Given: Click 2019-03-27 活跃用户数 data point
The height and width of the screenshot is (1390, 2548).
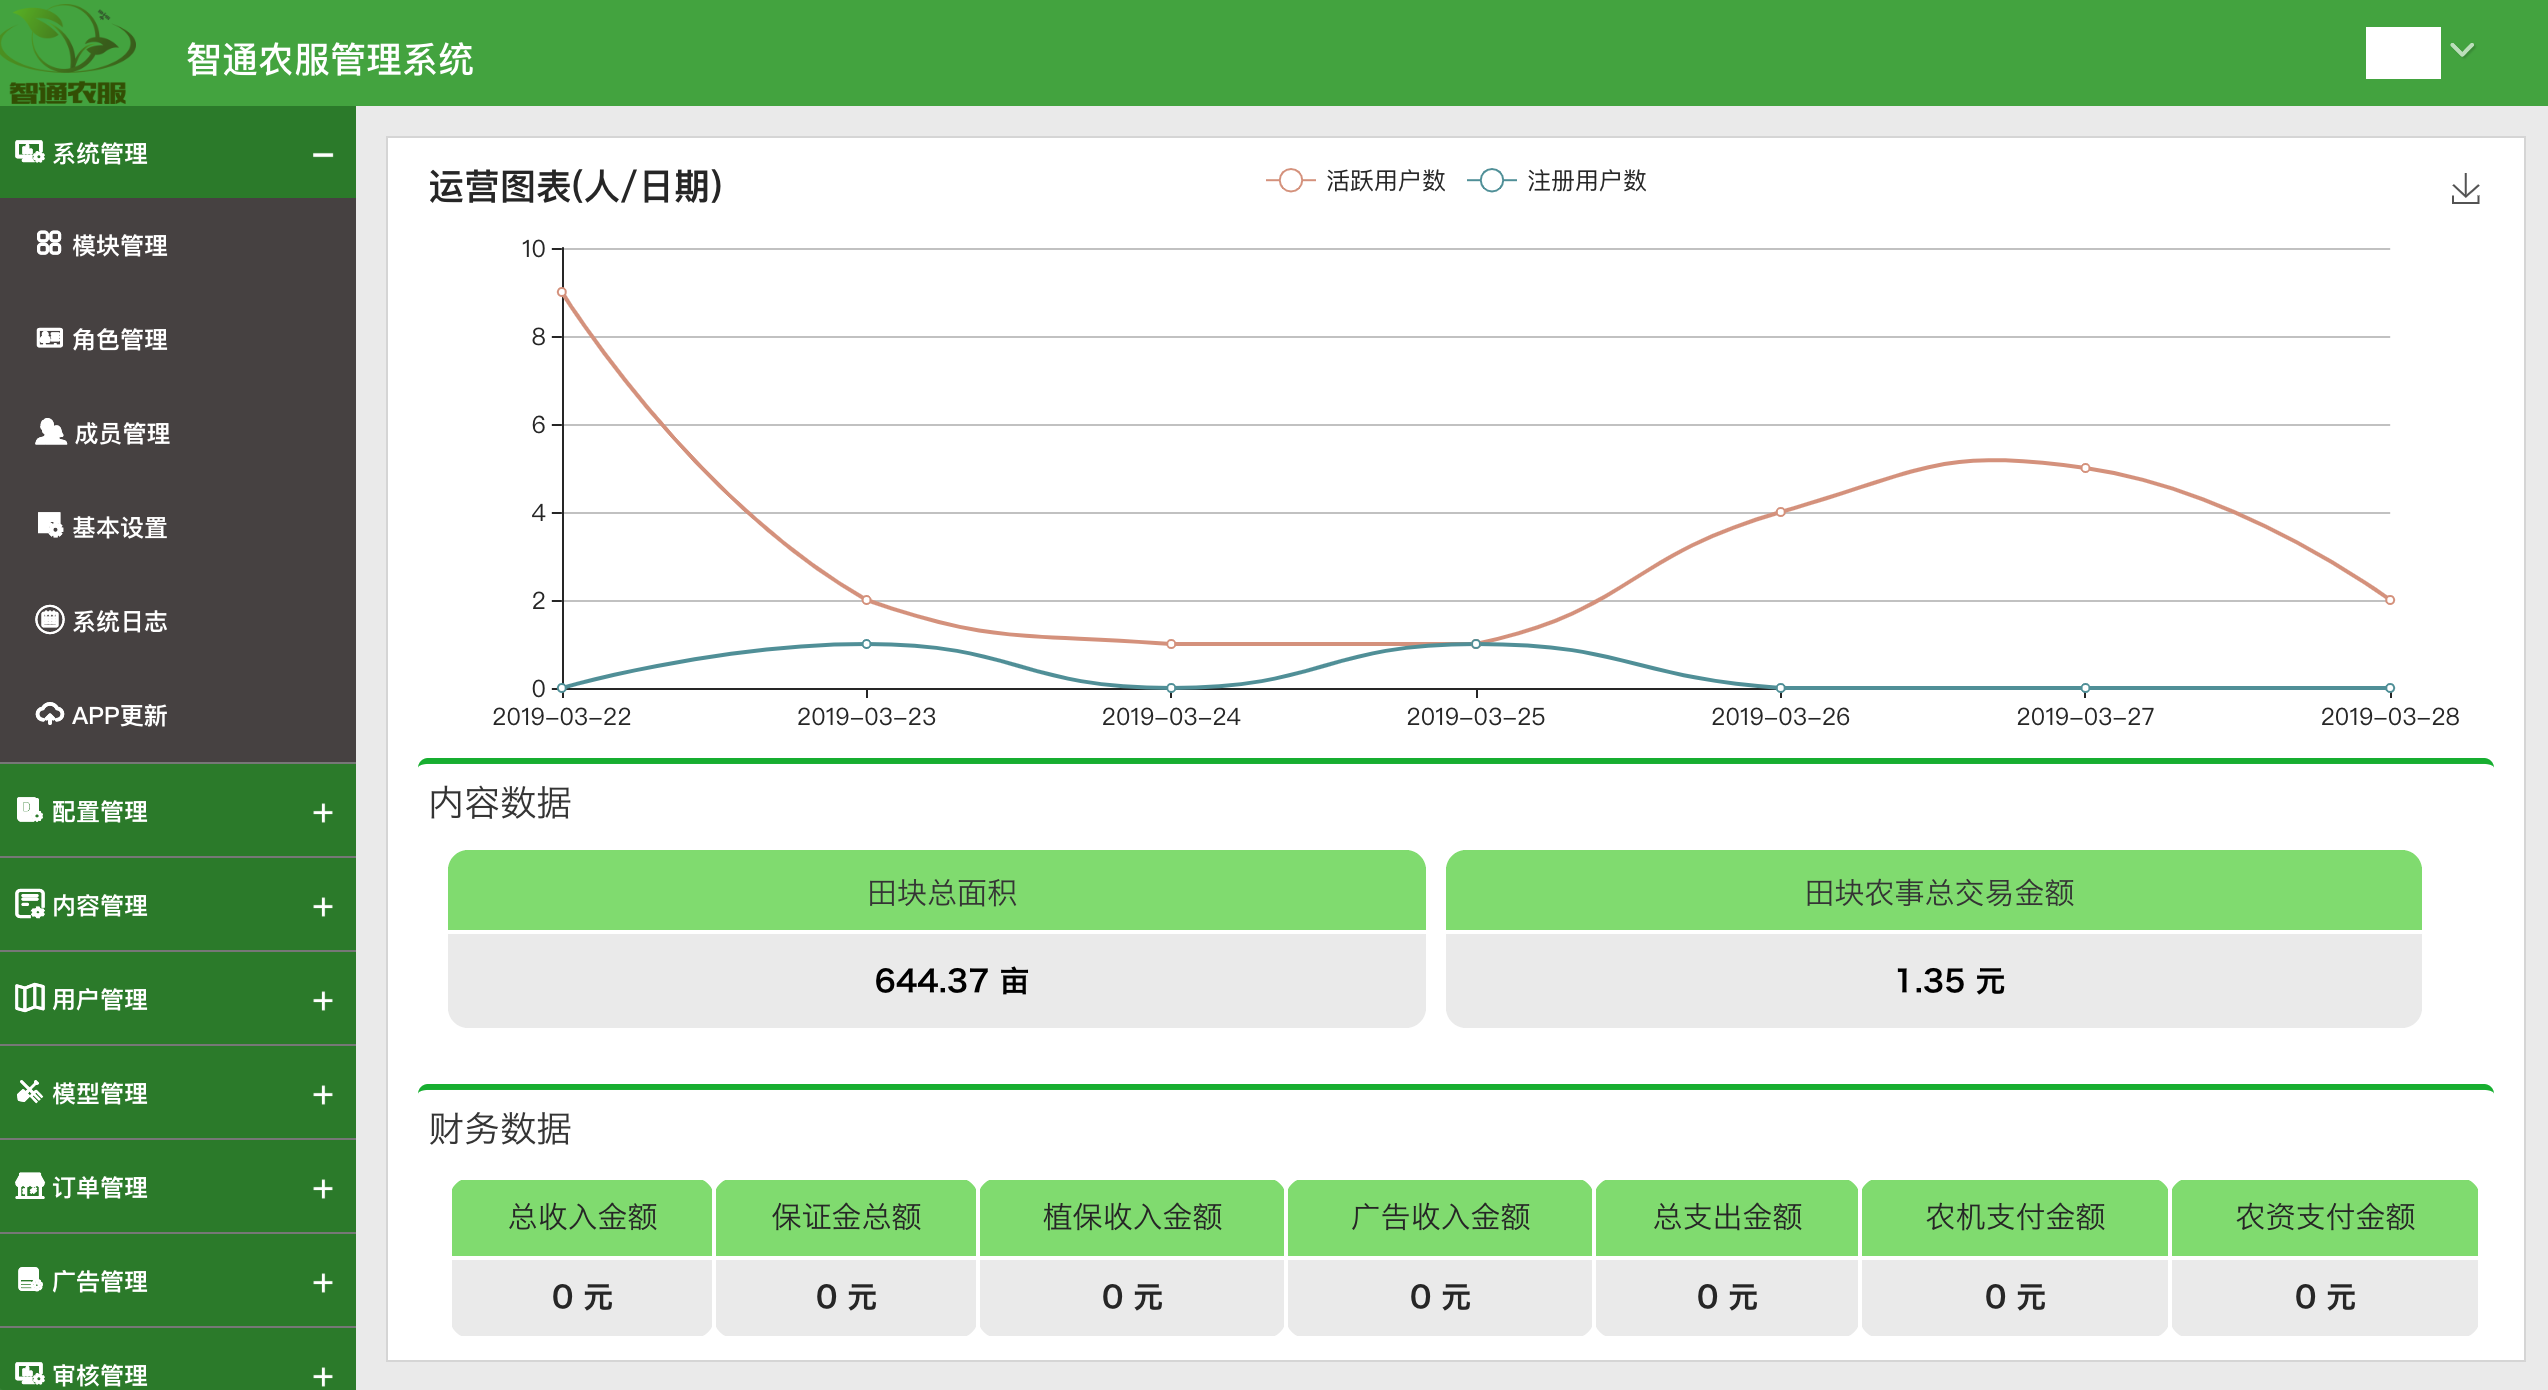Looking at the screenshot, I should click(x=2085, y=468).
